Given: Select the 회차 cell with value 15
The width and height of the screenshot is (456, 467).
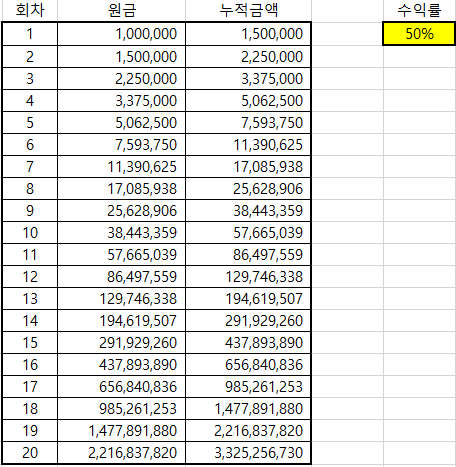Looking at the screenshot, I should (x=30, y=343).
